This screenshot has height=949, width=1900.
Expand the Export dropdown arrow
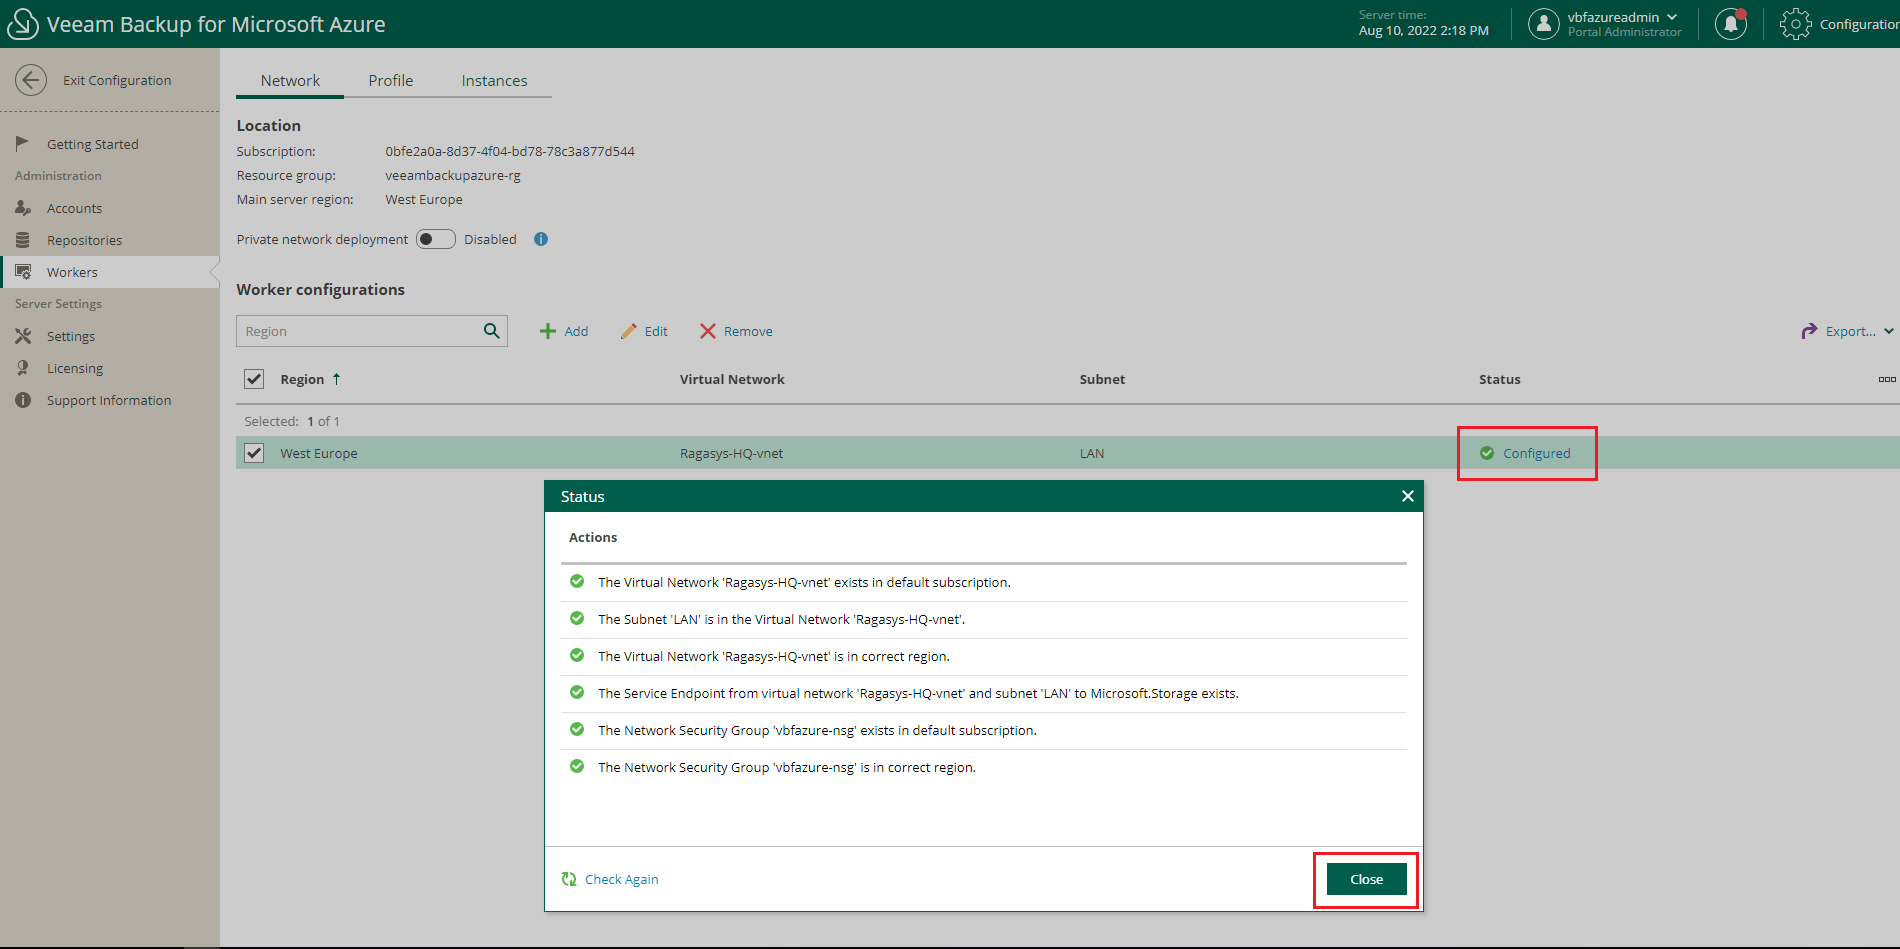[1889, 331]
